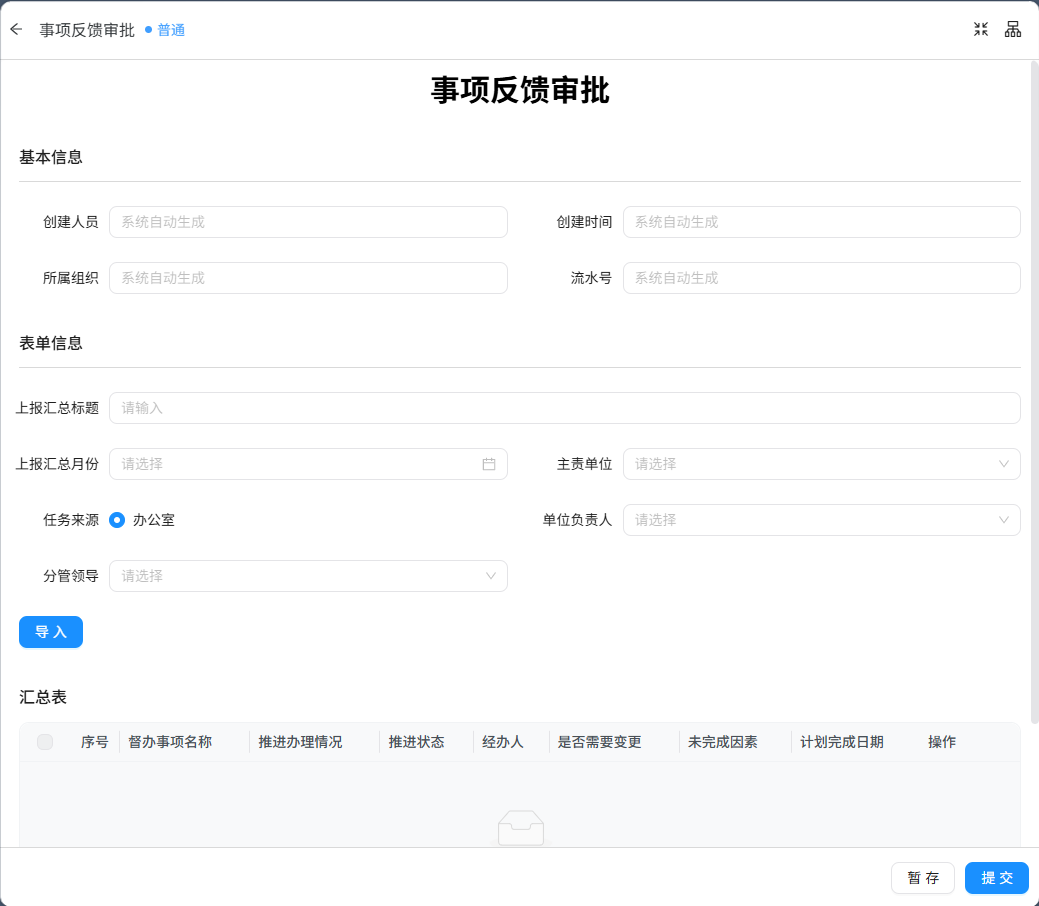Click the back arrow icon

pyautogui.click(x=17, y=29)
